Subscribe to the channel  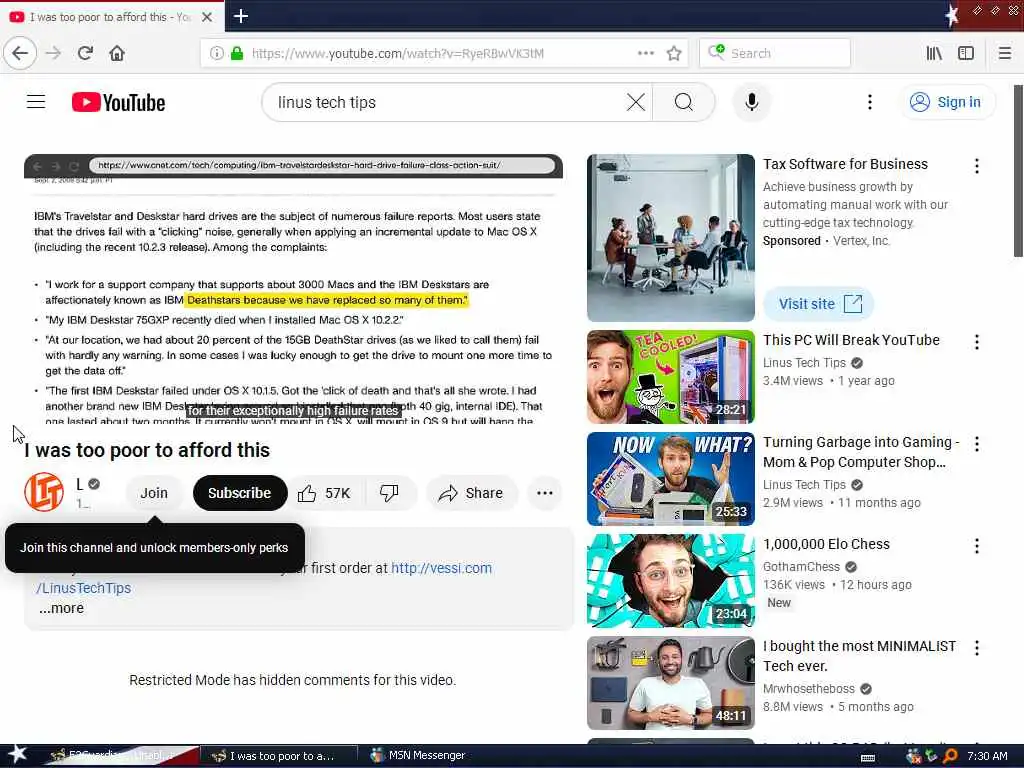point(240,493)
